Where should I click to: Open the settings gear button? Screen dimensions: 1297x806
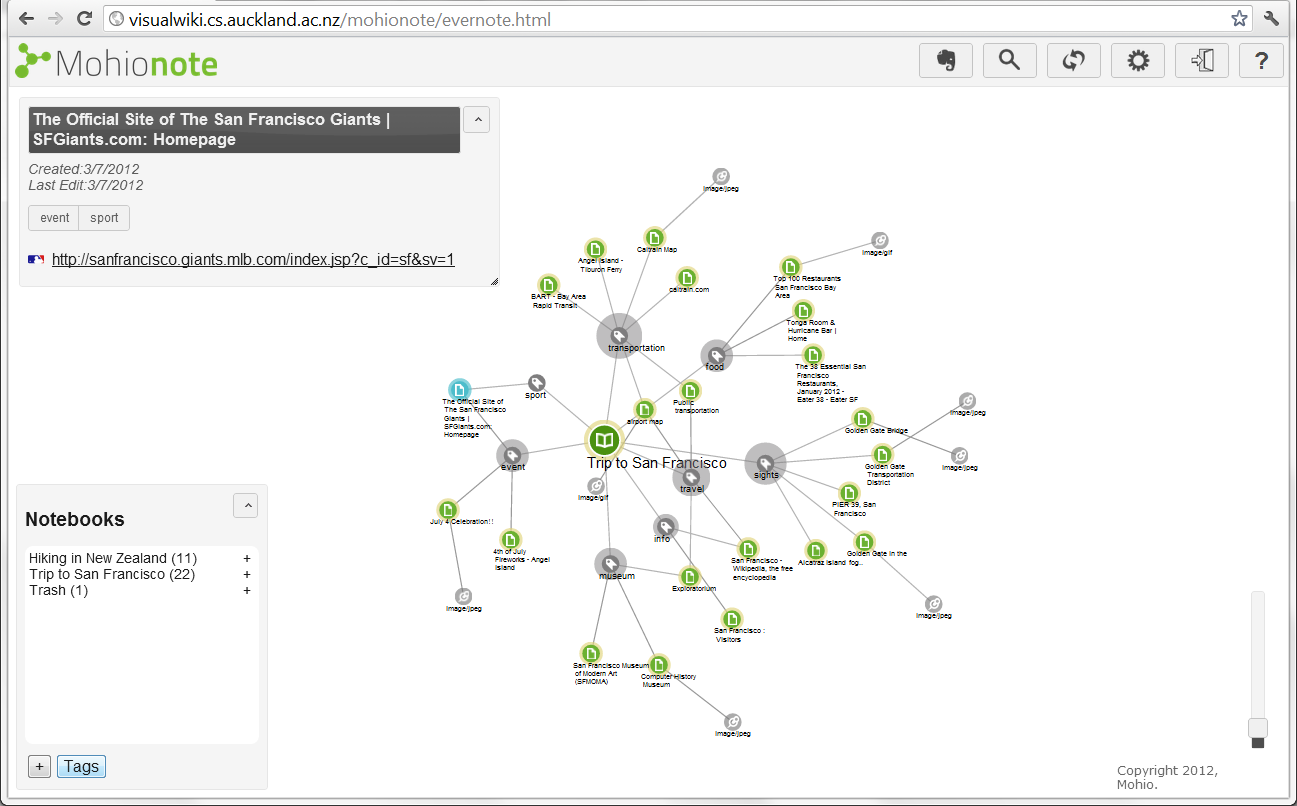click(x=1138, y=60)
